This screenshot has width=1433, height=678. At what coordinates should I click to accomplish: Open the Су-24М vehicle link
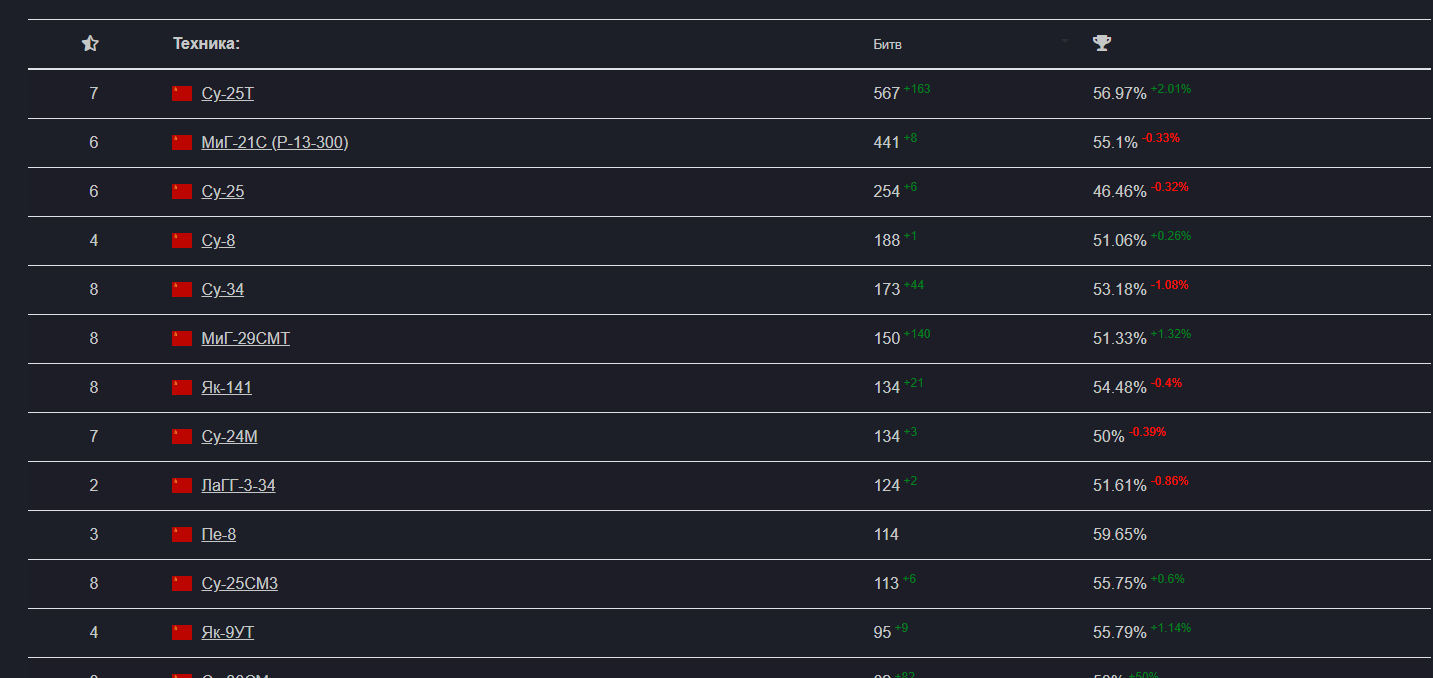coord(229,436)
